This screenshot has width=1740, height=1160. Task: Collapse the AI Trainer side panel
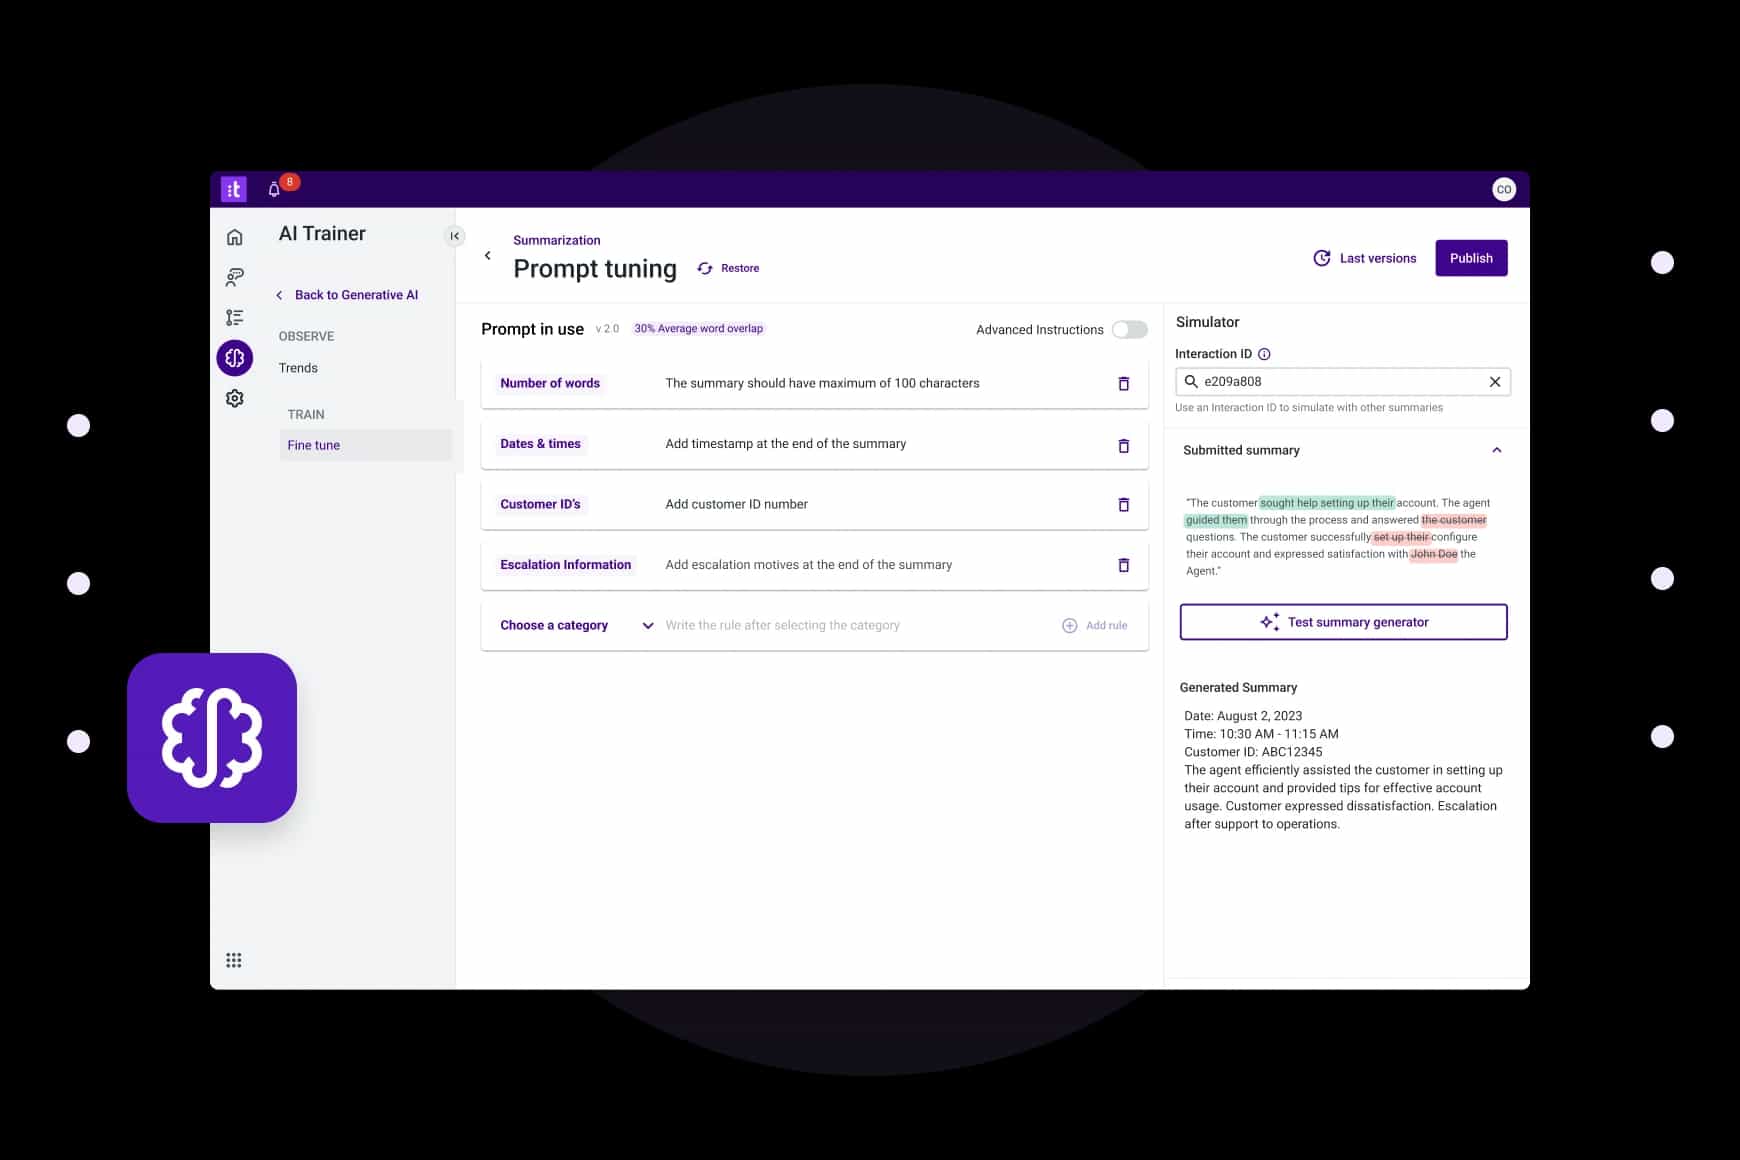(x=454, y=236)
